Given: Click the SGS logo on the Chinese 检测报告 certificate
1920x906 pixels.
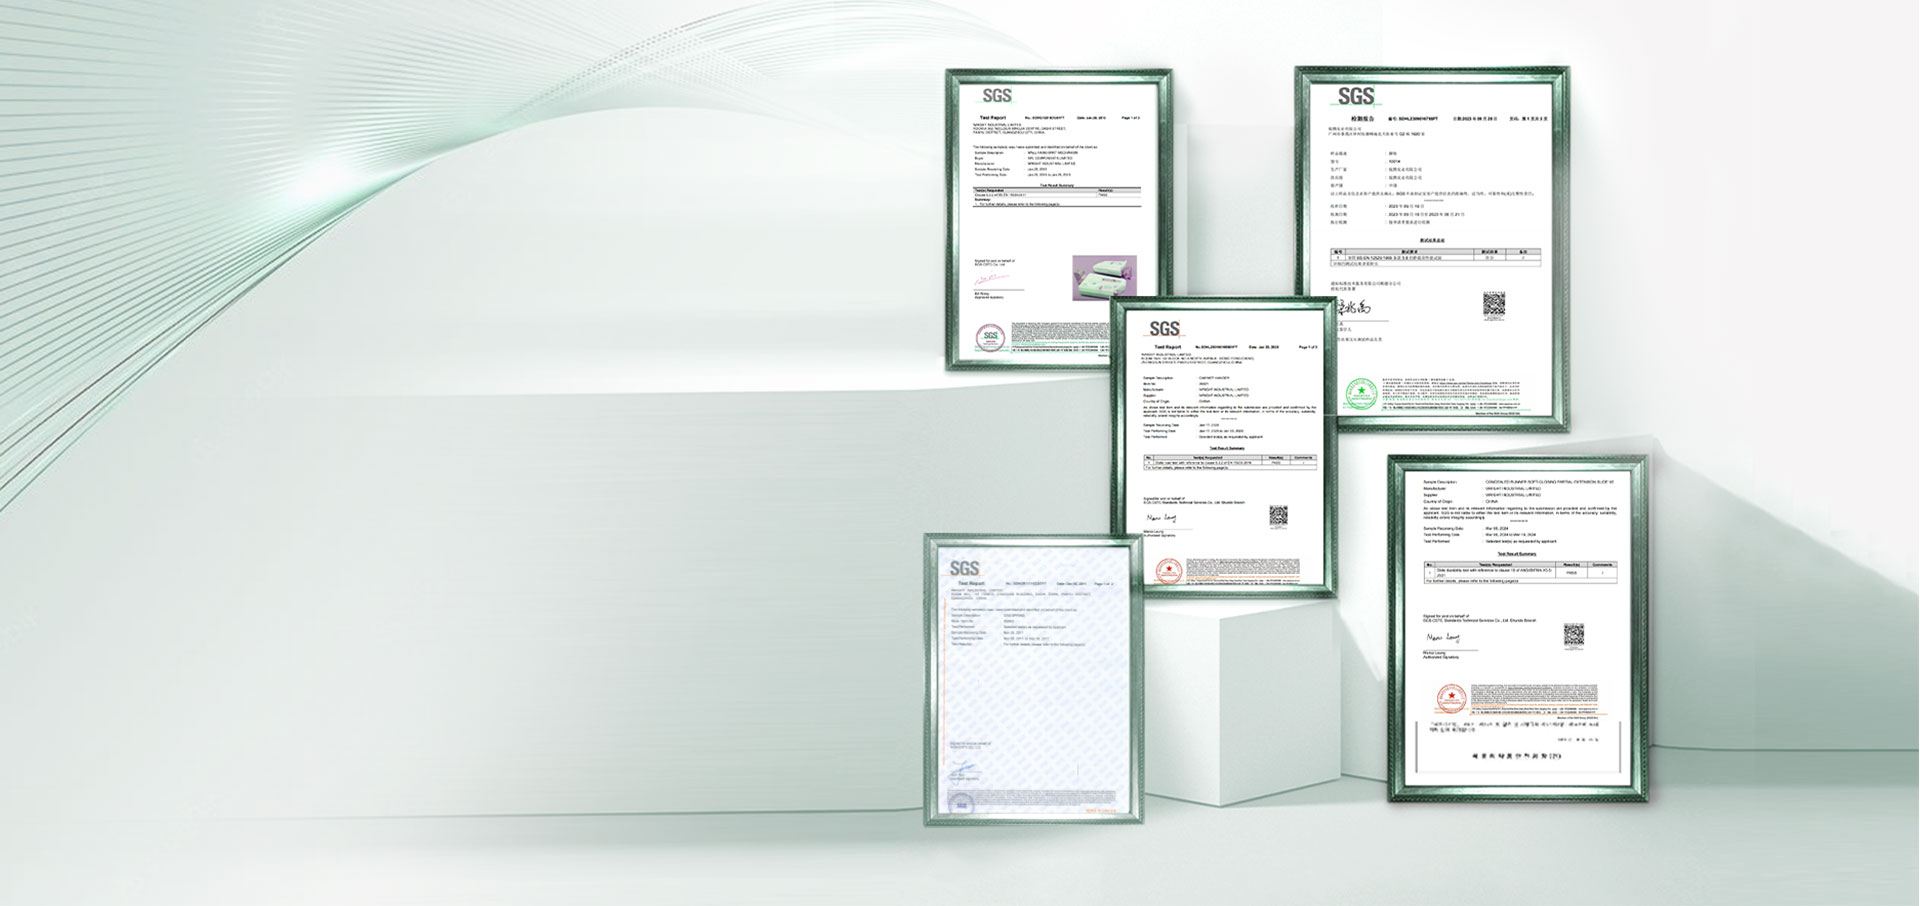Looking at the screenshot, I should point(1357,96).
